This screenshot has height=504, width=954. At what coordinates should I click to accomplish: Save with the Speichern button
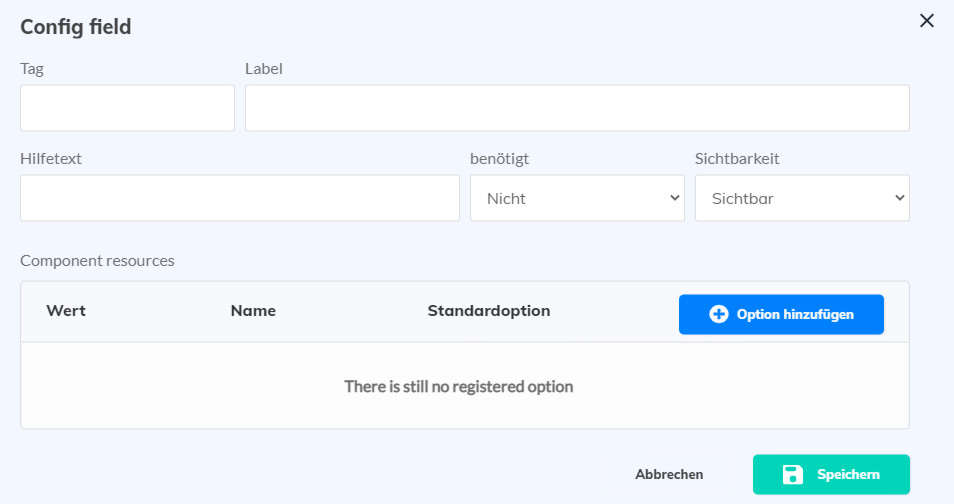click(831, 474)
